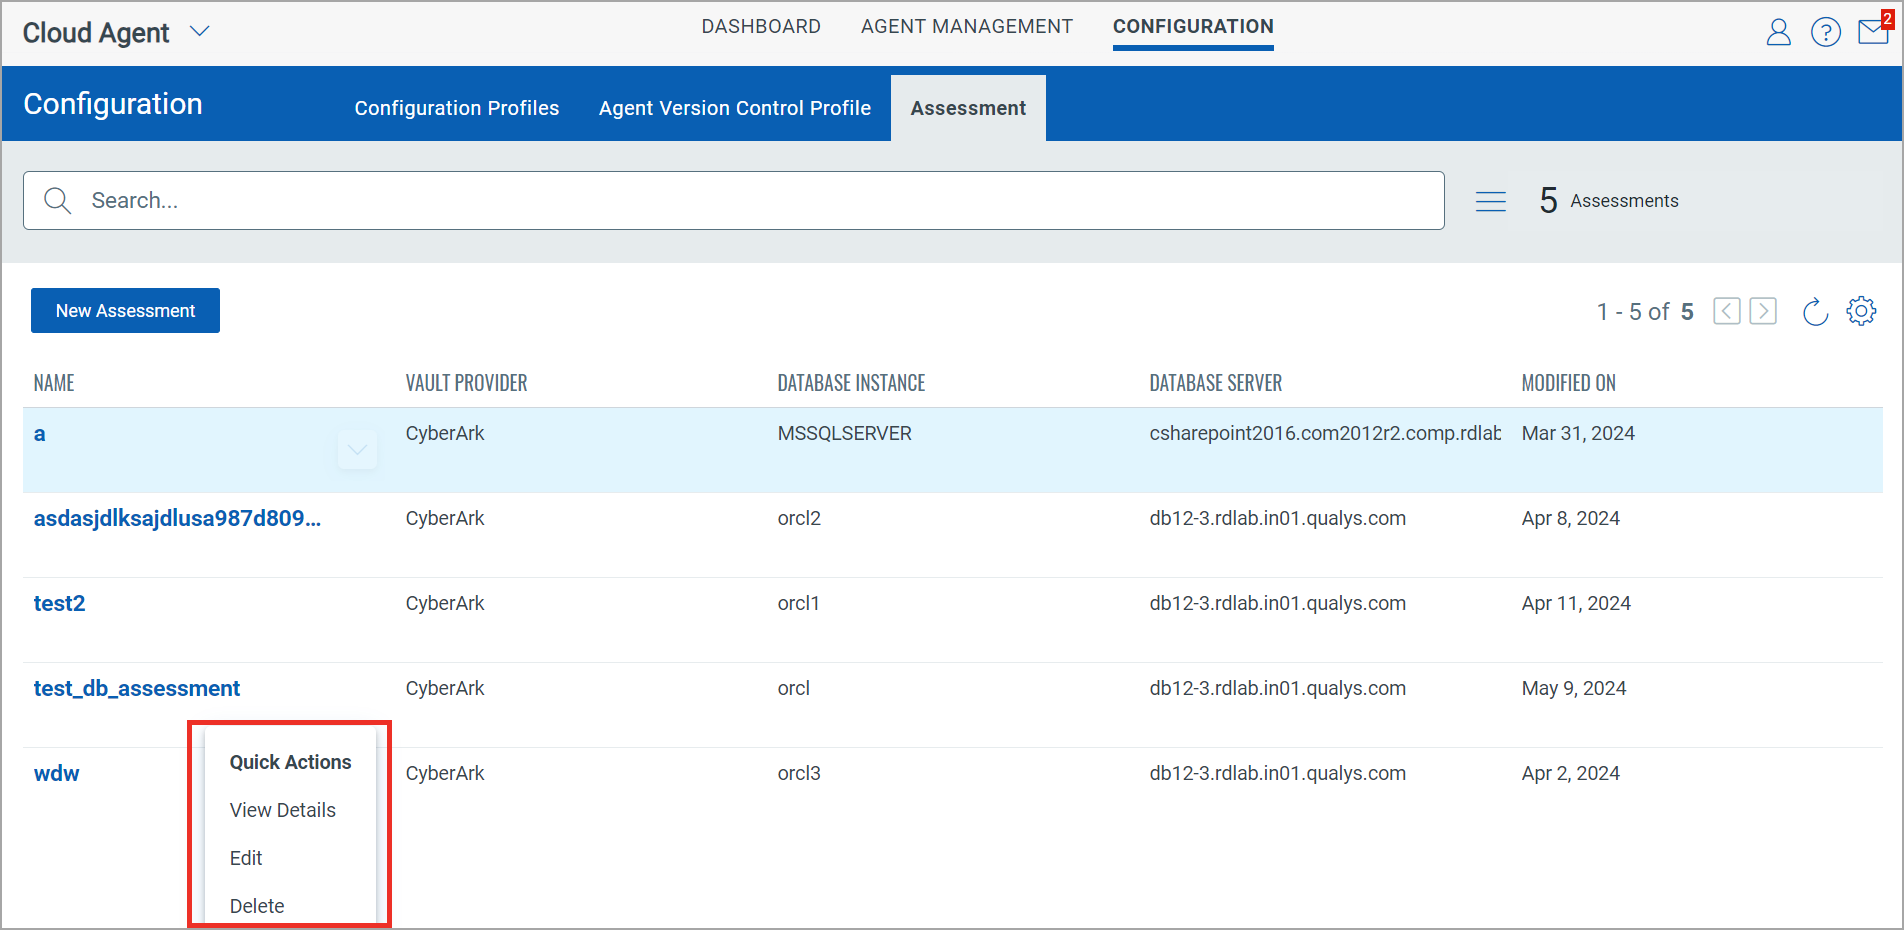
Task: Sort by DATABASE SERVER column header
Action: (x=1215, y=383)
